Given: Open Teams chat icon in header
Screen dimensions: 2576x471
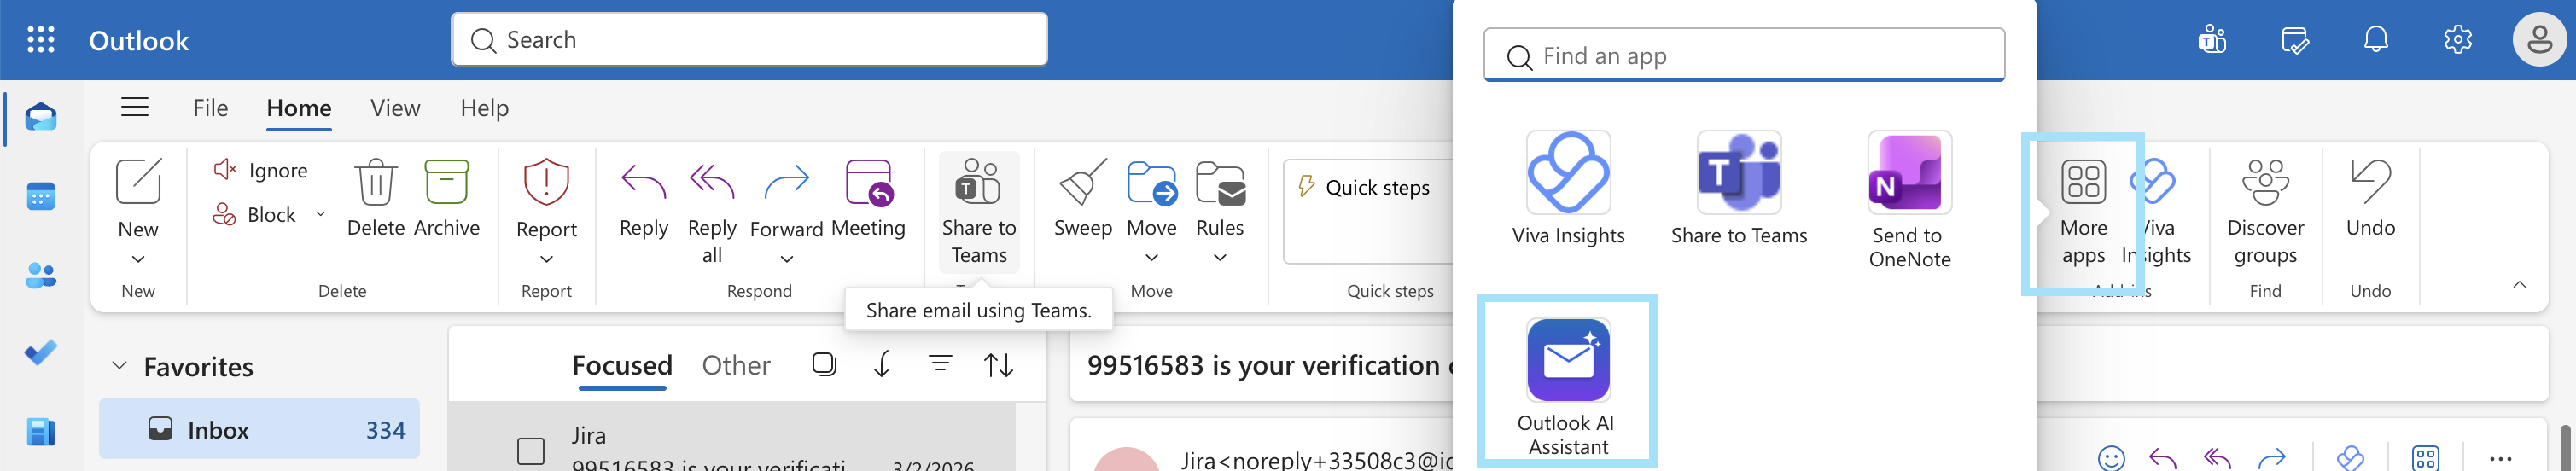Looking at the screenshot, I should (2211, 40).
